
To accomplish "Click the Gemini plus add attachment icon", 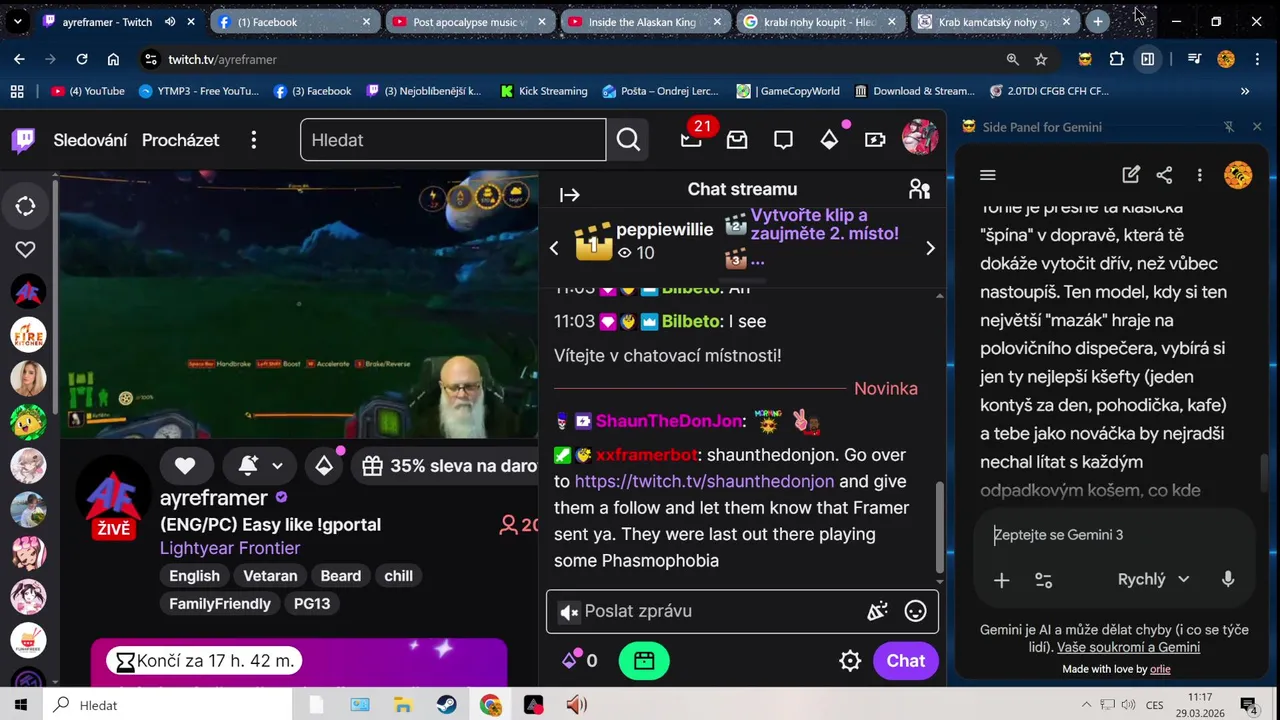I will click(1001, 580).
